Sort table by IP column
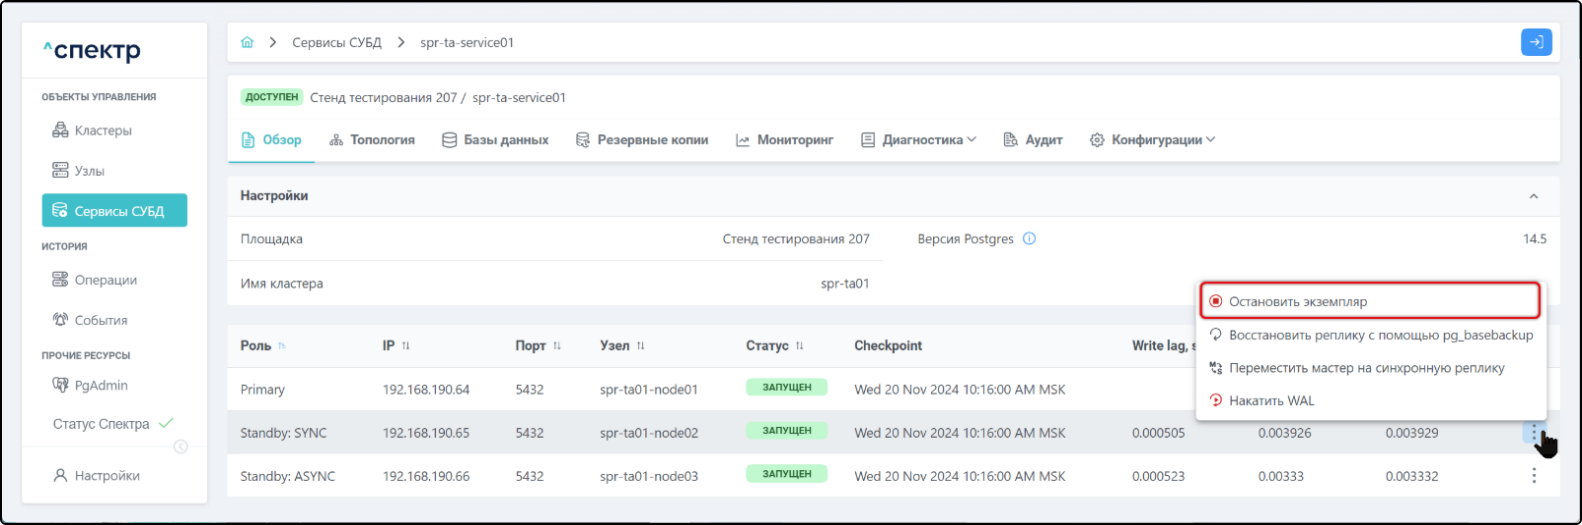Viewport: 1582px width, 525px height. click(x=406, y=346)
